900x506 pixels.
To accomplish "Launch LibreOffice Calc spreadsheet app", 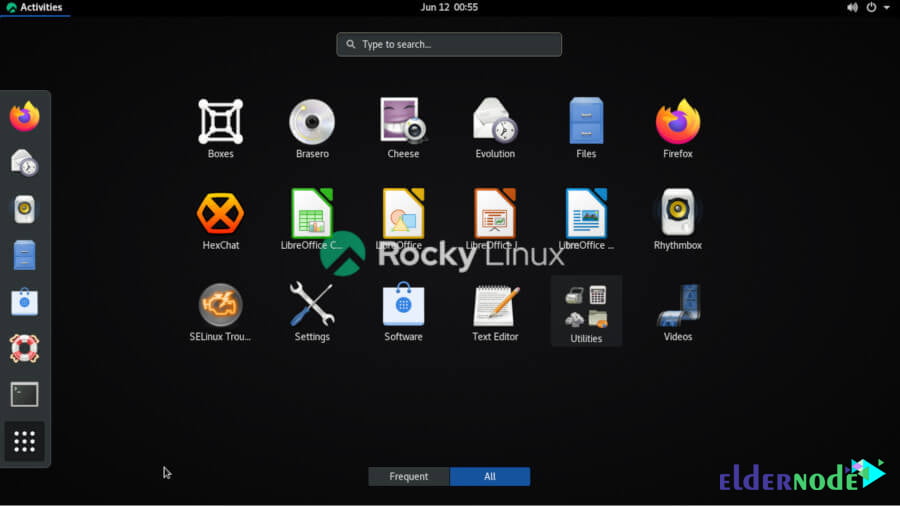I will (x=312, y=219).
